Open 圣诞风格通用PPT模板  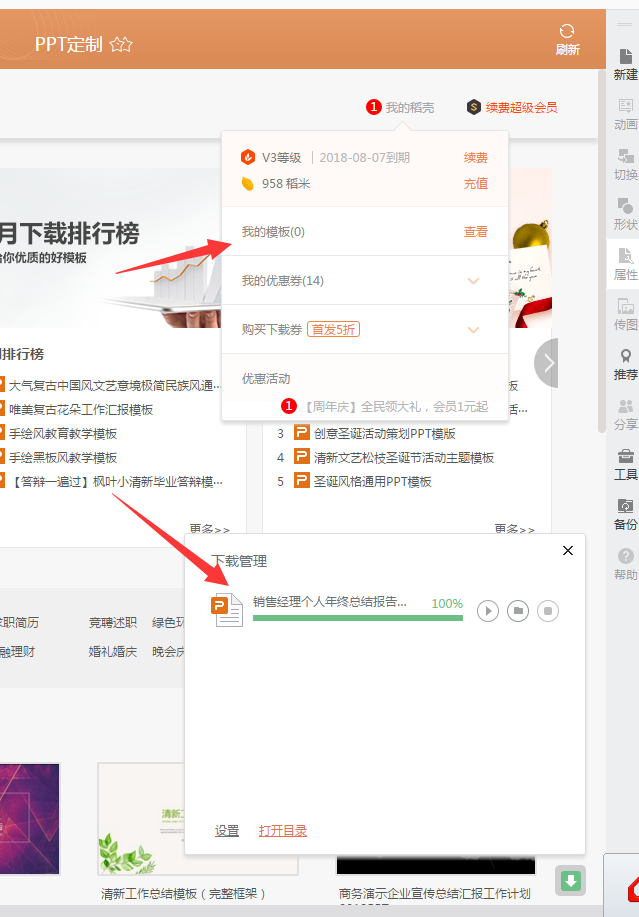372,481
